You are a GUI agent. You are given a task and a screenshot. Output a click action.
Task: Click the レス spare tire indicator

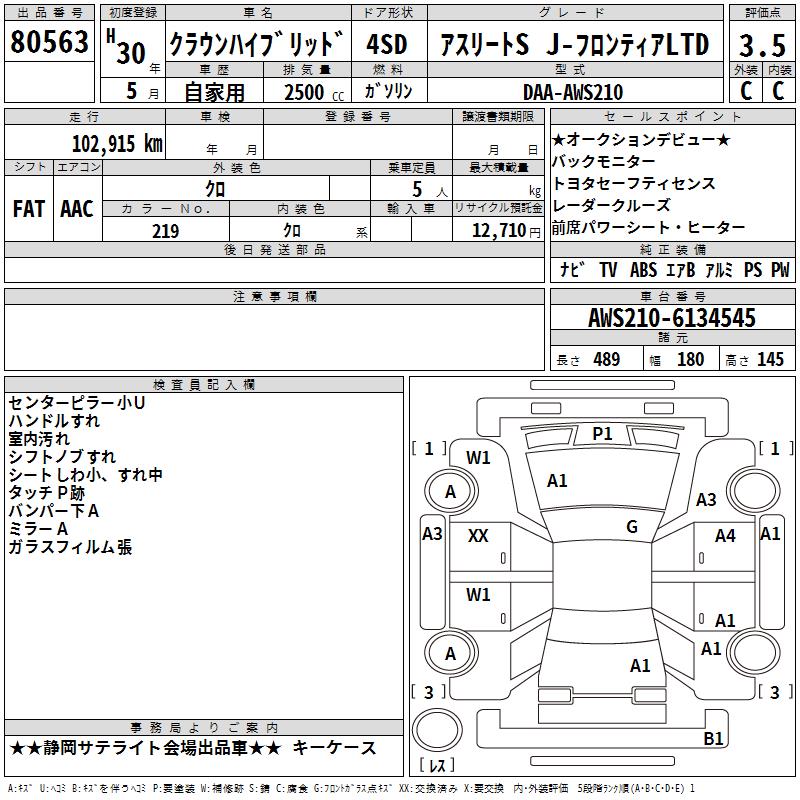438,766
